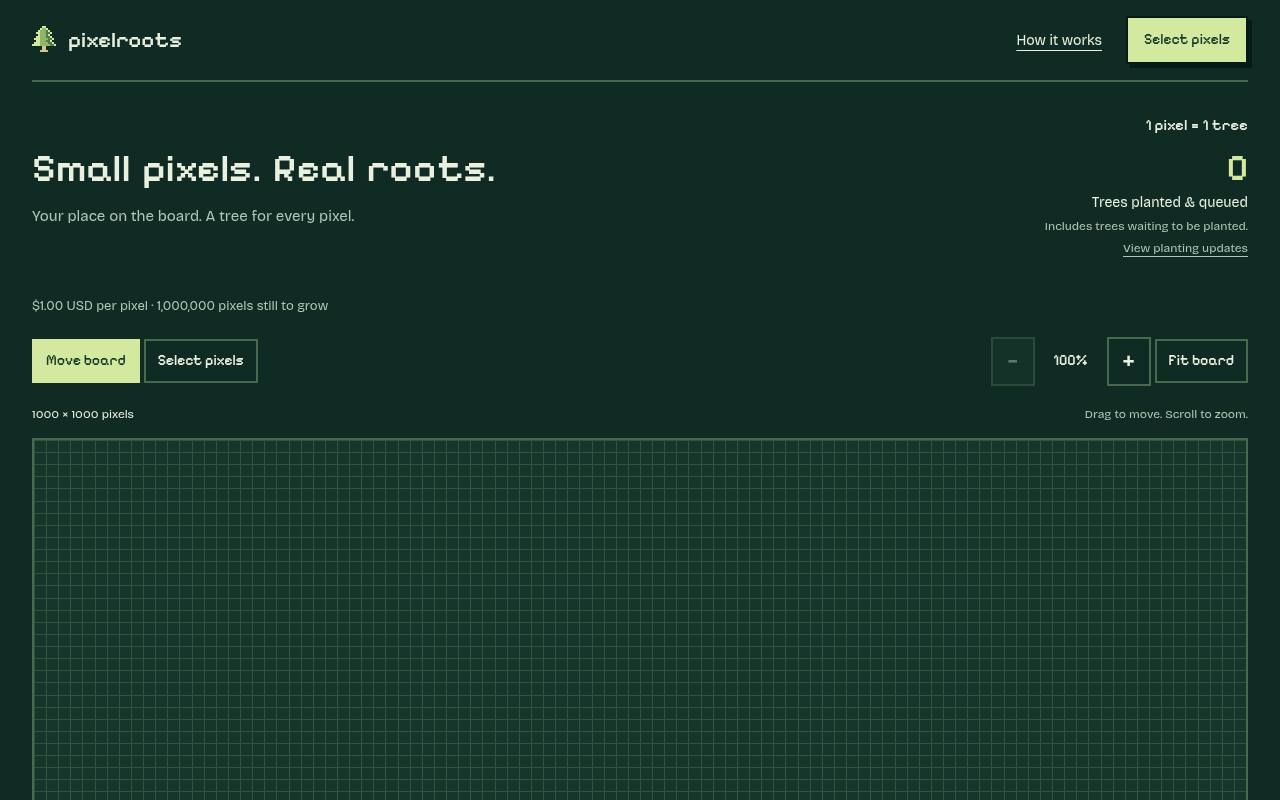Click the pixel grid board canvas
1280x800 pixels.
(640, 619)
